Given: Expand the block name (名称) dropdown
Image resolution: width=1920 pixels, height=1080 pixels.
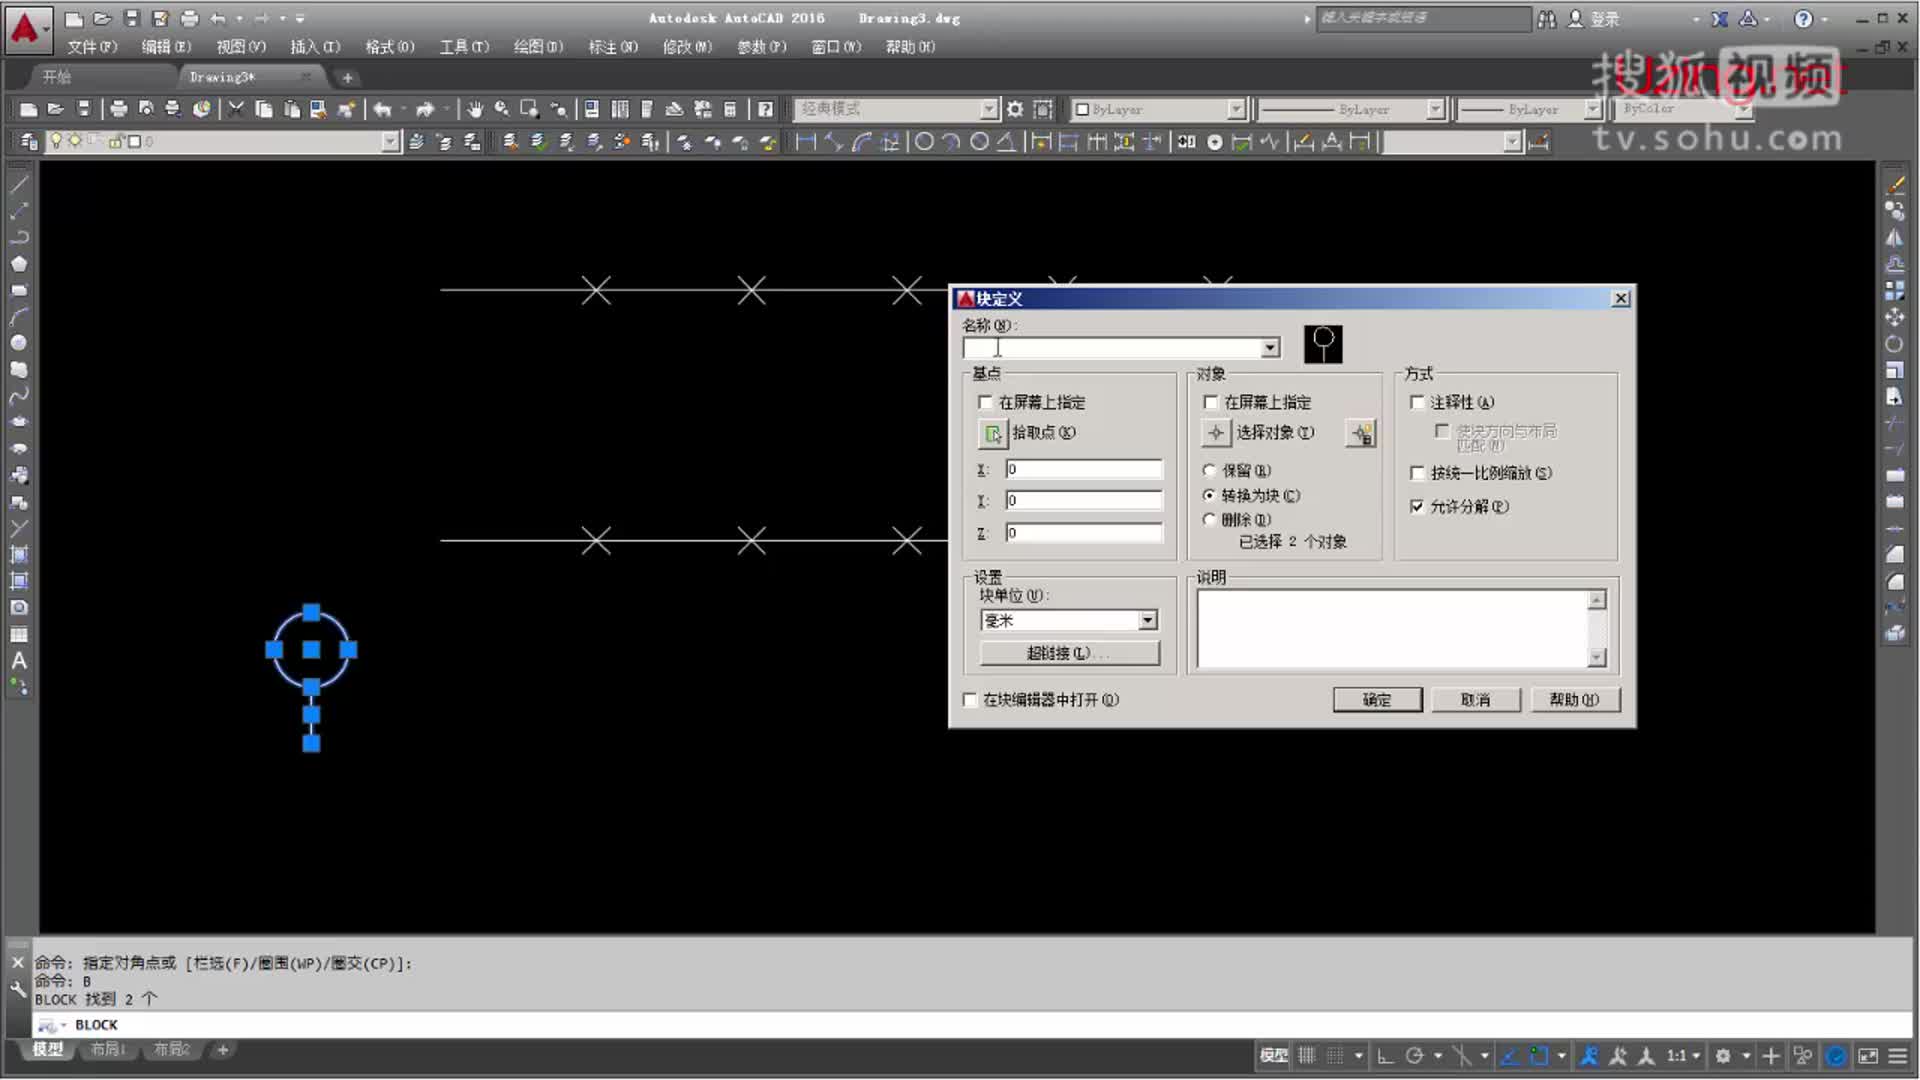Looking at the screenshot, I should tap(1270, 348).
